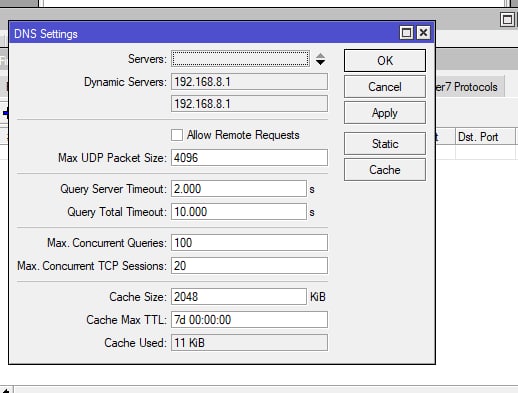Click the KiB unit next to Cache Size
This screenshot has width=518, height=393.
point(318,297)
